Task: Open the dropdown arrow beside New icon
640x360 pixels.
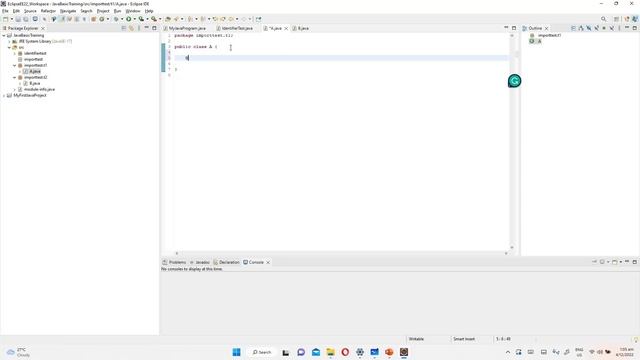Action: pyautogui.click(x=12, y=19)
